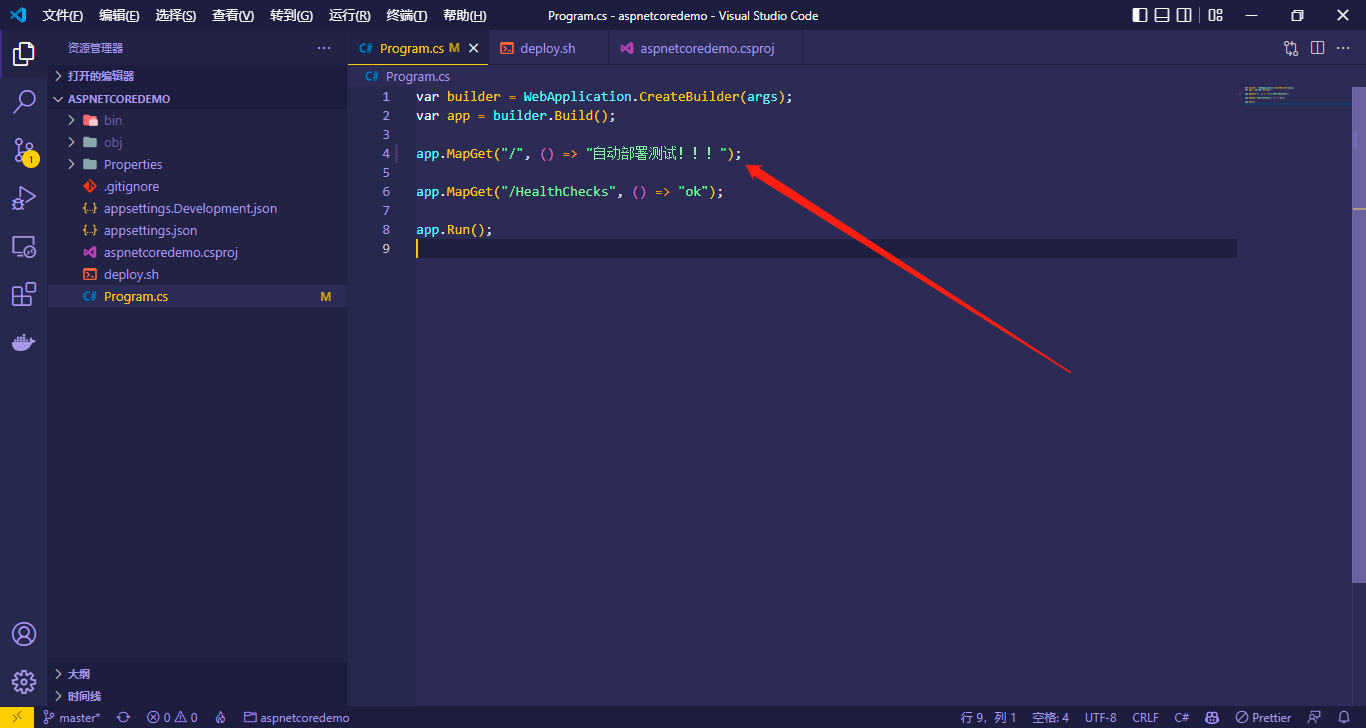Click the feedback icon in status bar
This screenshot has height=728, width=1366.
point(1314,717)
